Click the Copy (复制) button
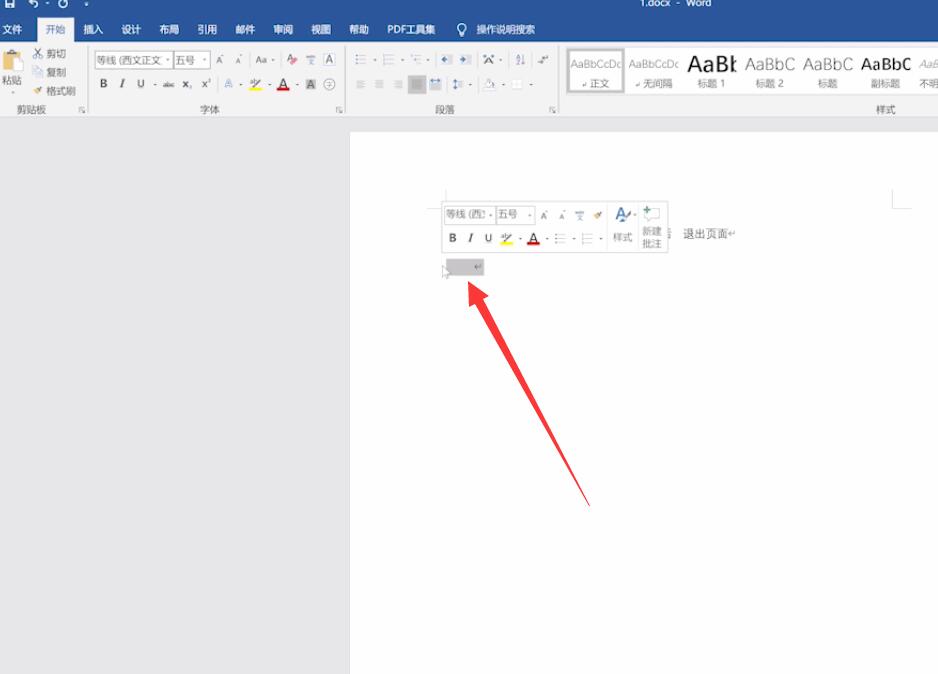 tap(50, 72)
